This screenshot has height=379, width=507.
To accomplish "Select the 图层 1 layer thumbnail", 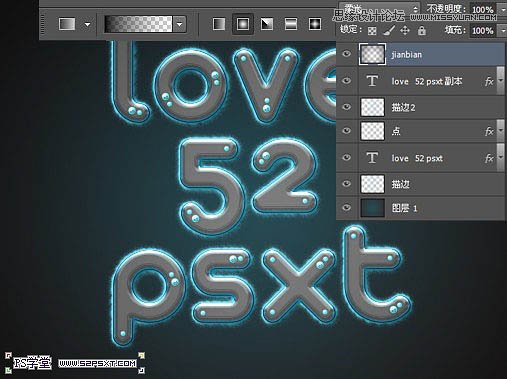I will [372, 208].
